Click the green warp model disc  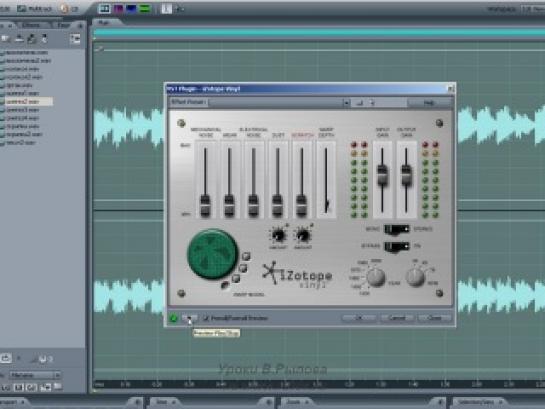click(x=213, y=254)
